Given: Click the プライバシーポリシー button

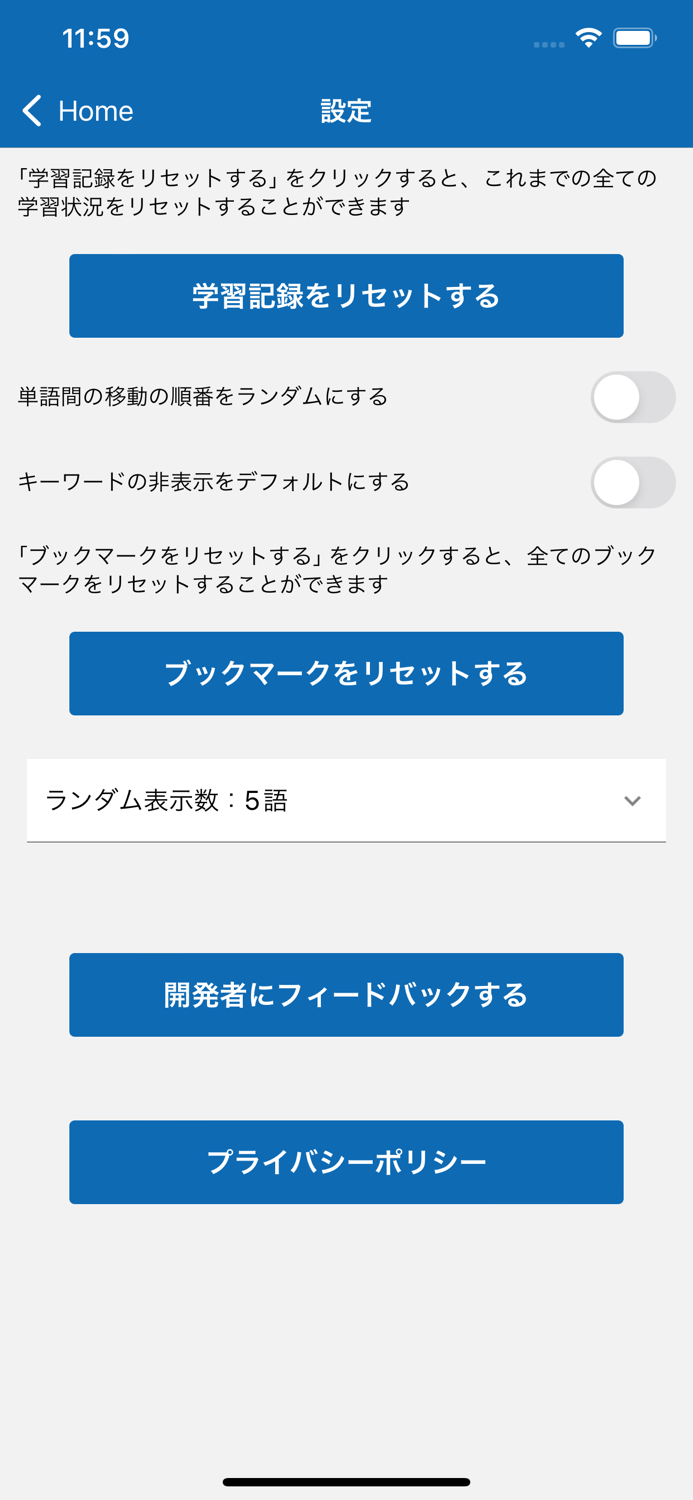Looking at the screenshot, I should click(346, 1162).
